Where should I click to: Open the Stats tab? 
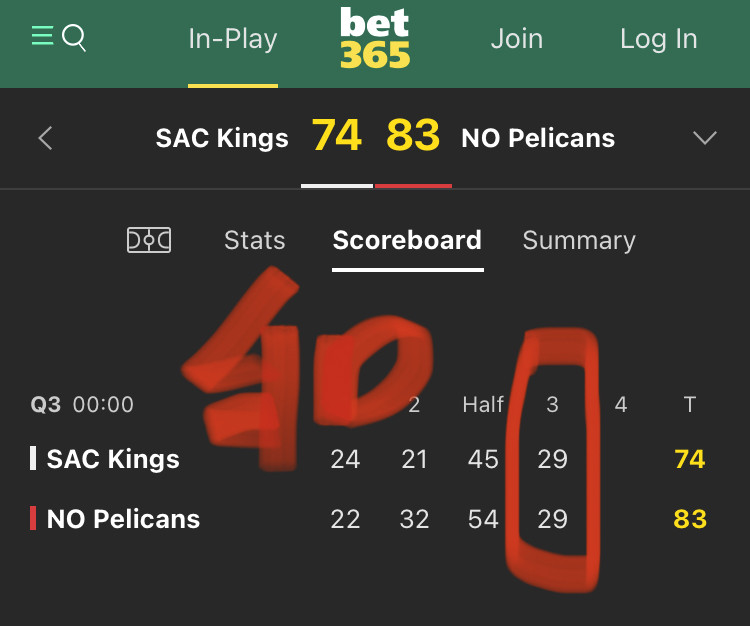[x=254, y=240]
